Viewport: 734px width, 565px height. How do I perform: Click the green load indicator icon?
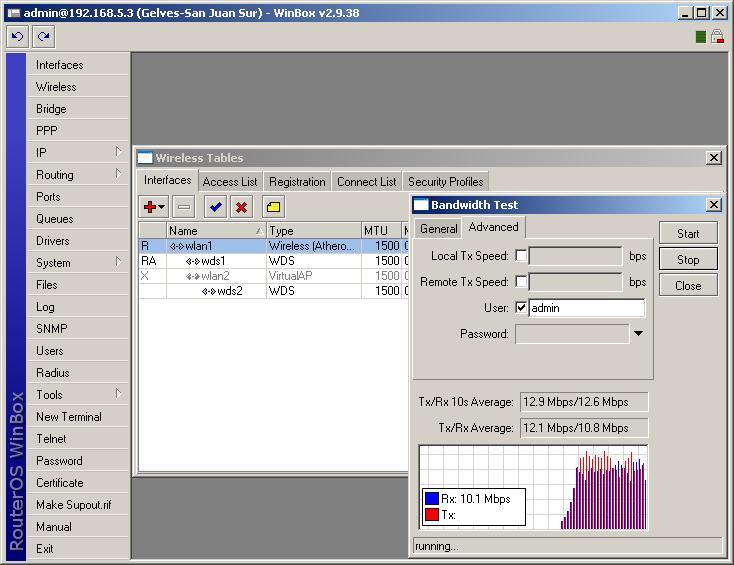tap(701, 37)
